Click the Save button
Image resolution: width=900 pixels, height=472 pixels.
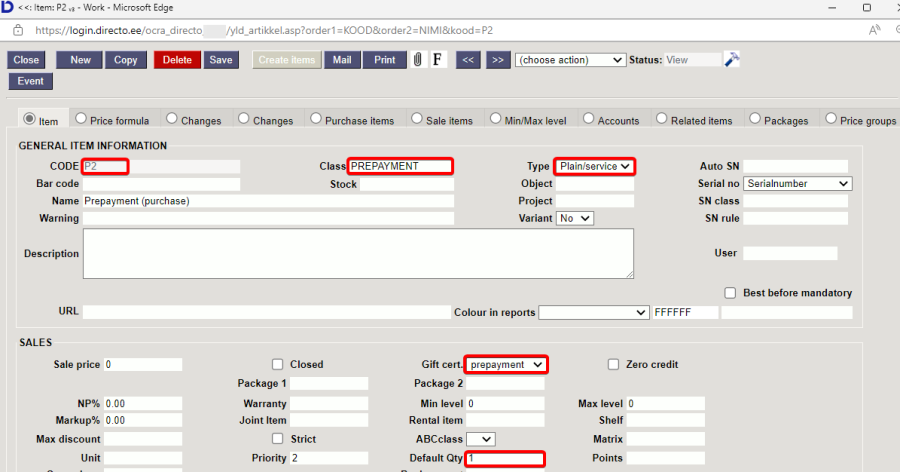click(x=221, y=60)
